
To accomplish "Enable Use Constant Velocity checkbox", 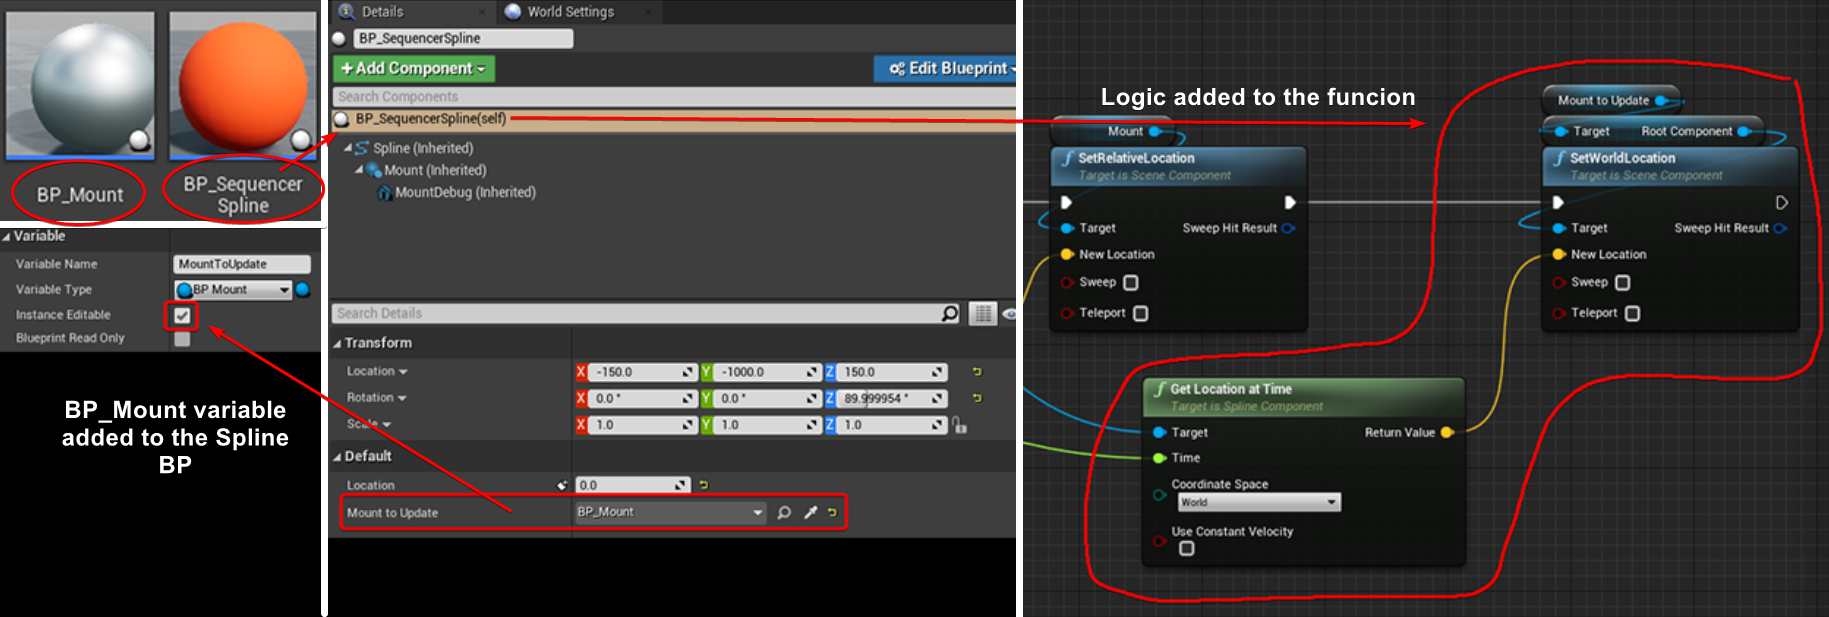I will pos(1187,548).
